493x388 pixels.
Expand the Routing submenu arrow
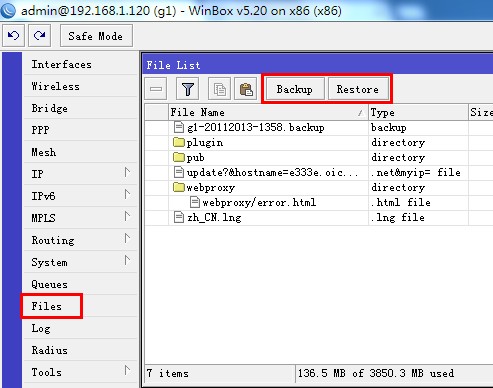(x=127, y=239)
